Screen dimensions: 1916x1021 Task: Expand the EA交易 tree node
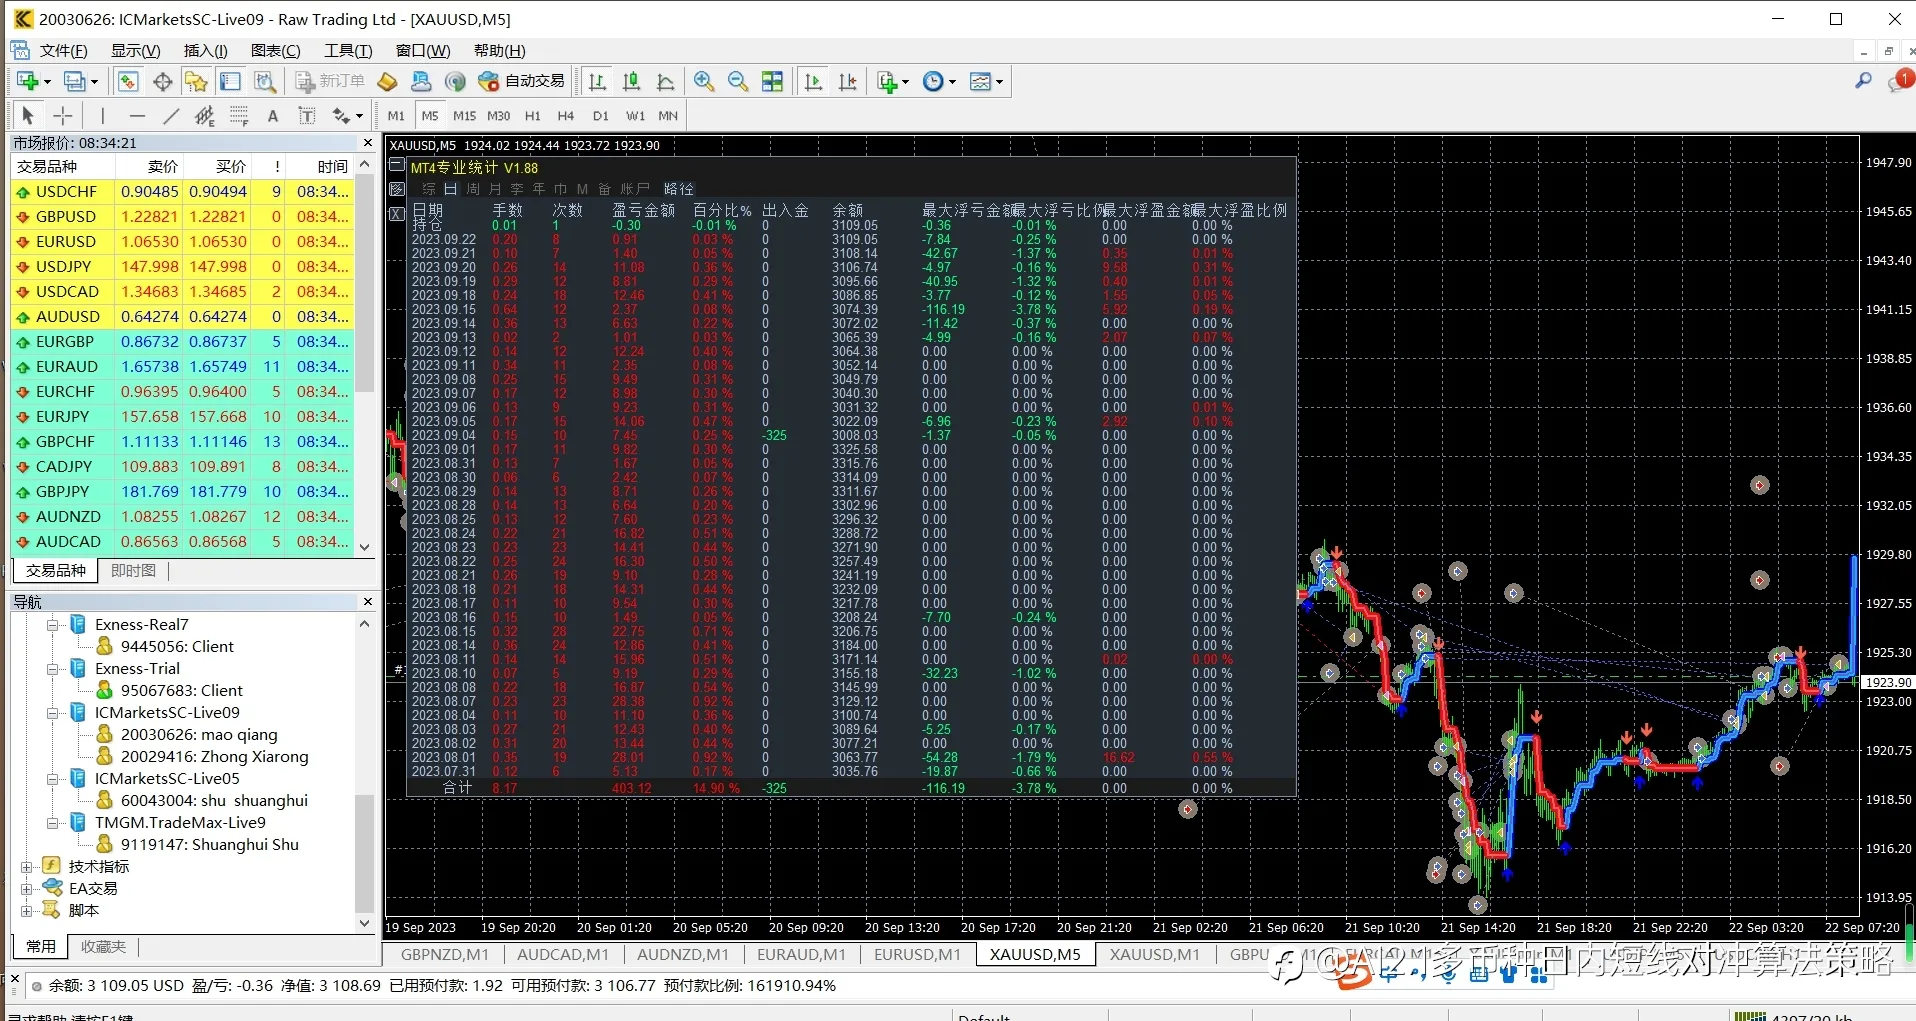26,889
